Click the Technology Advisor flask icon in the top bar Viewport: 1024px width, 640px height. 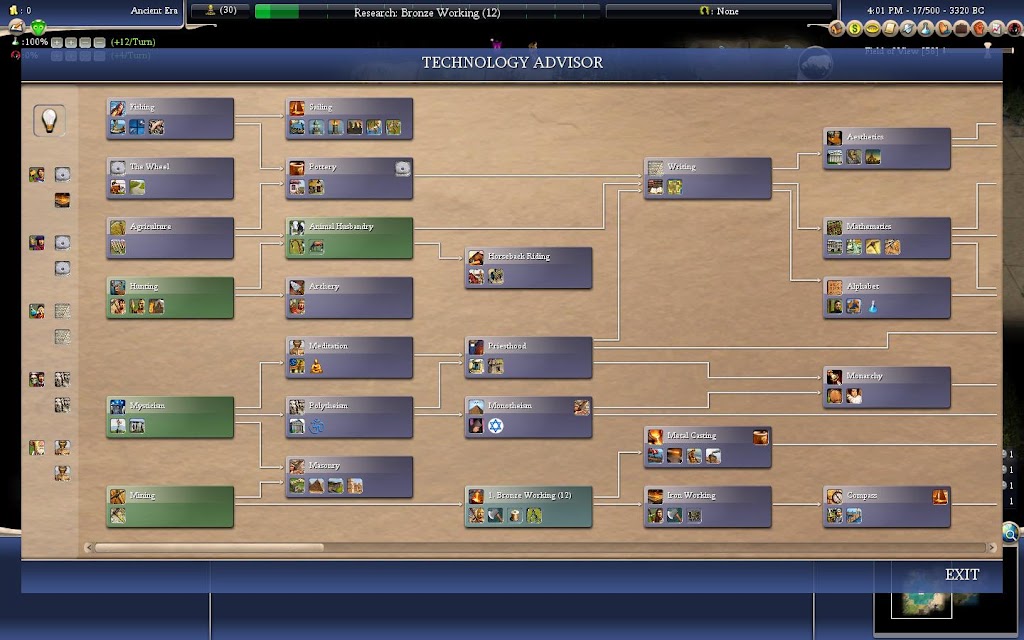(x=925, y=28)
